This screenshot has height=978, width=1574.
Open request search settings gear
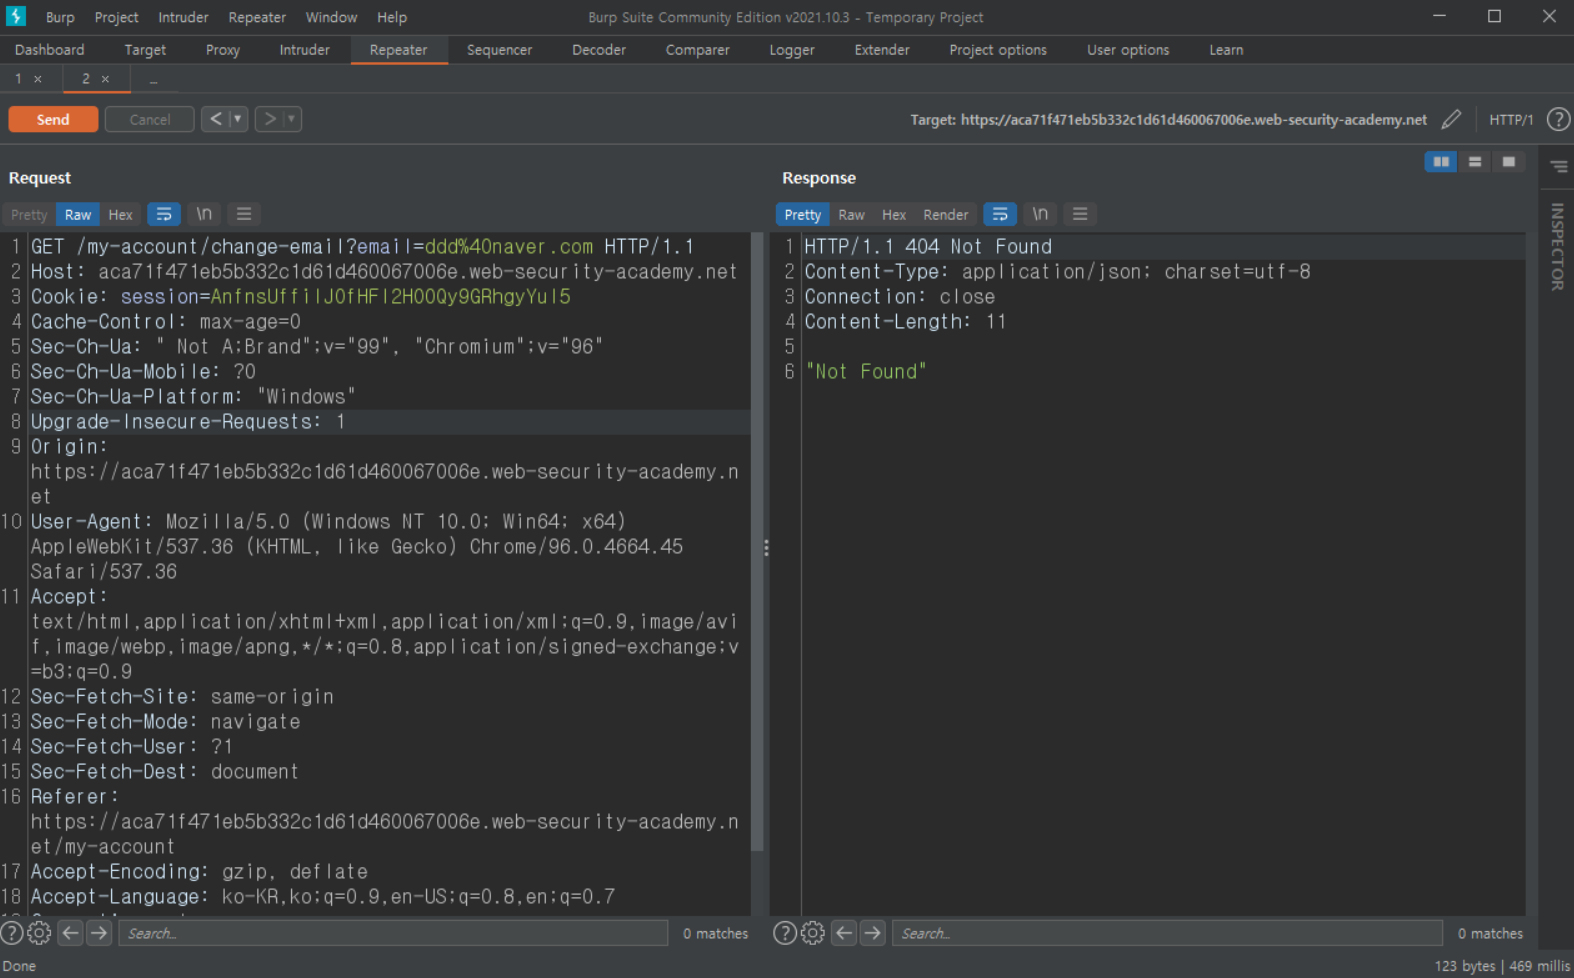39,933
